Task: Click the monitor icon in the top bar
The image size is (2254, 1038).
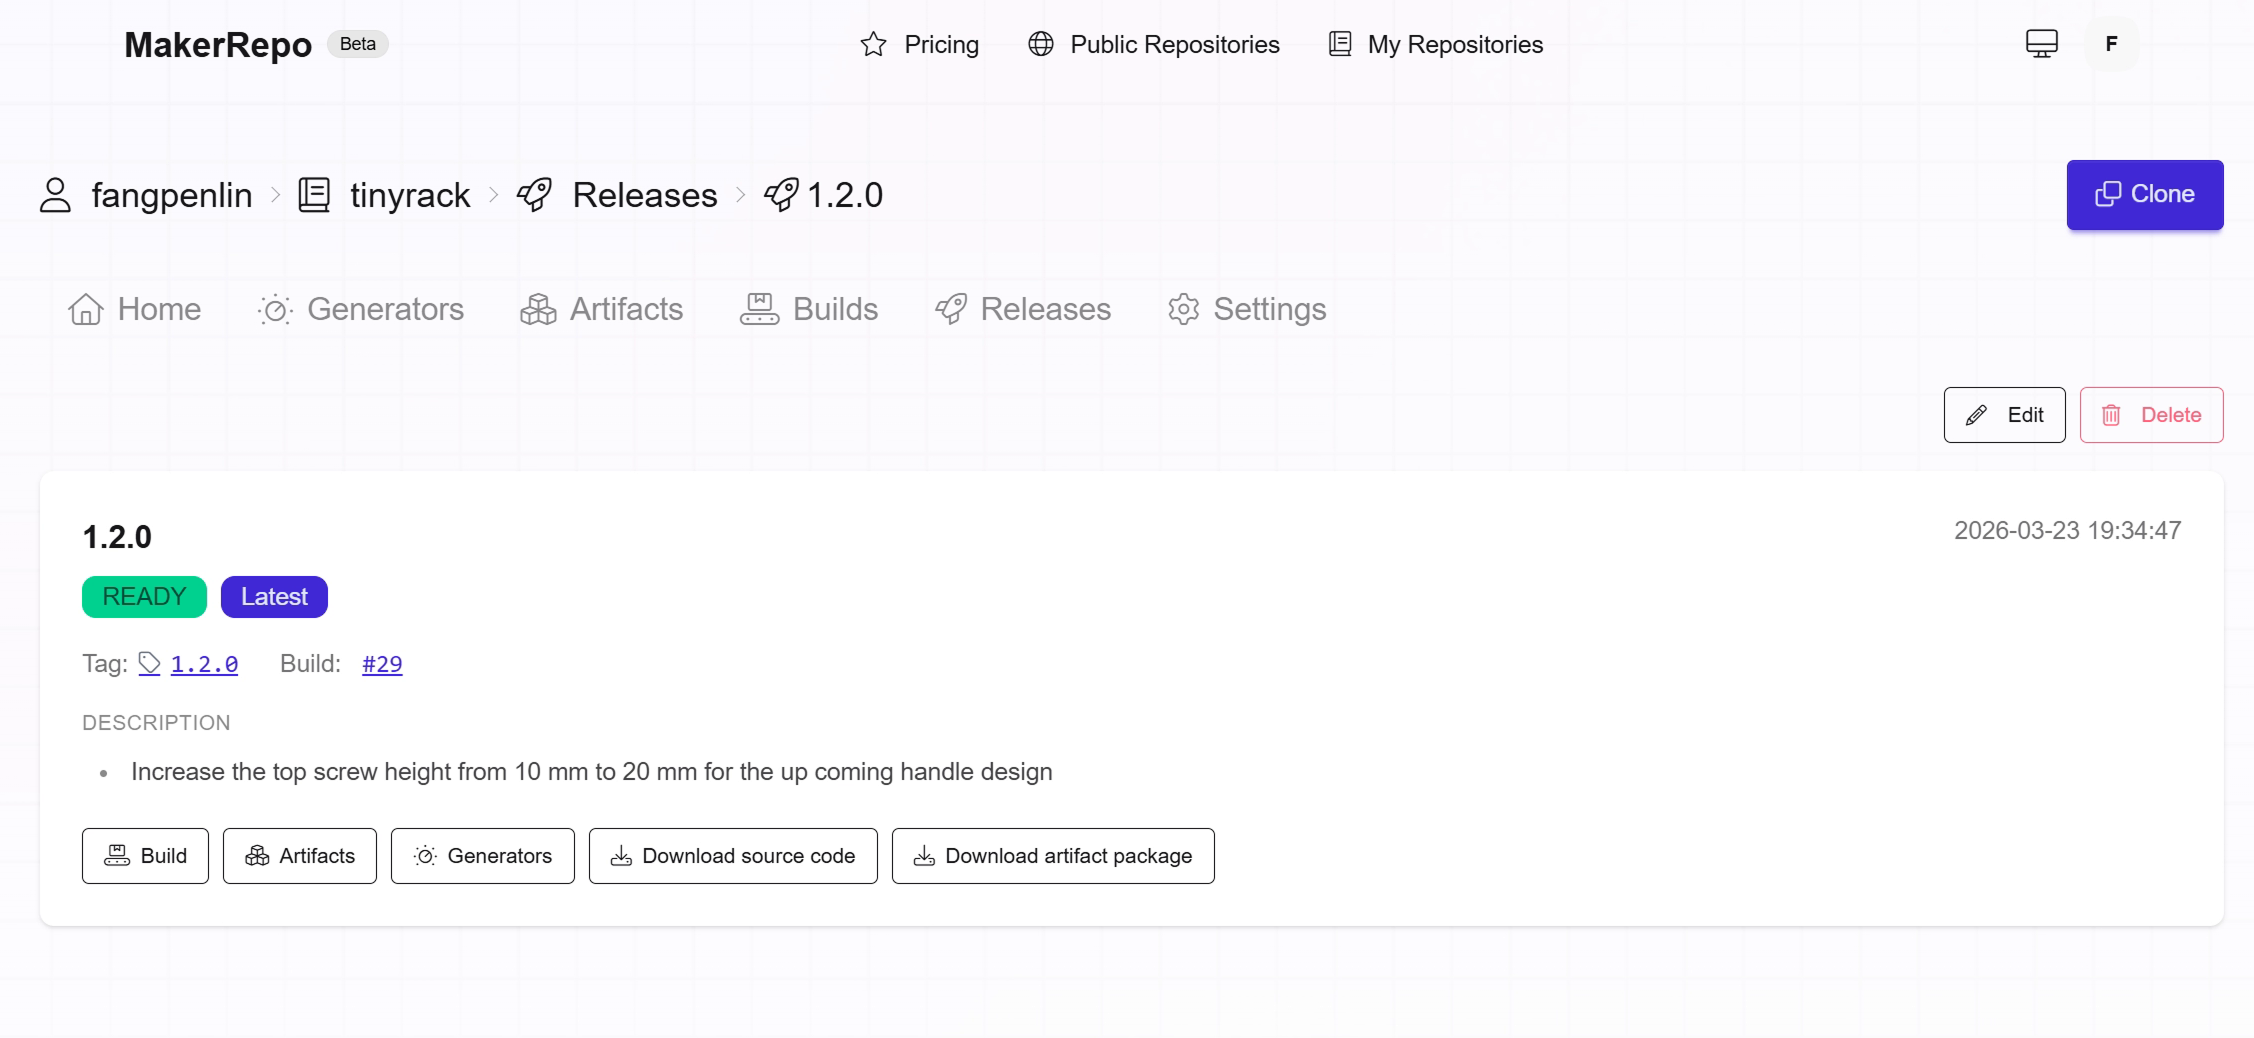Action: pyautogui.click(x=2041, y=44)
